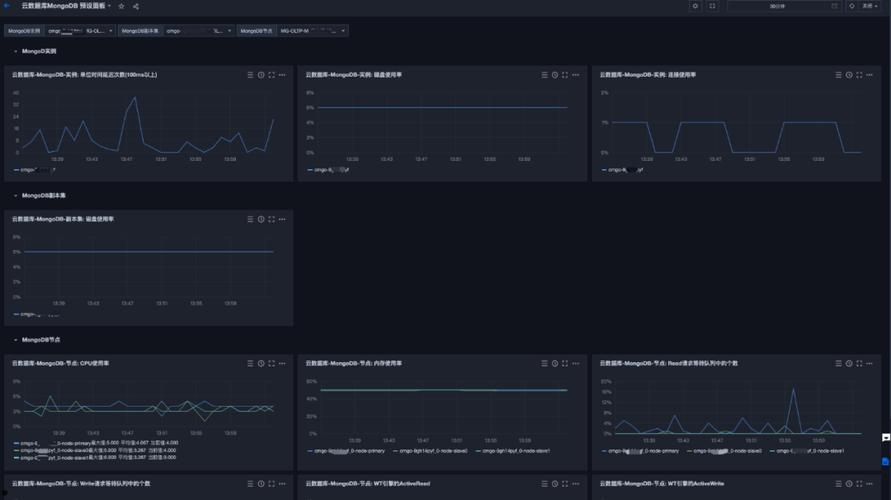
Task: Click WT引擎的ActiveWrite panel title
Action: 662,484
